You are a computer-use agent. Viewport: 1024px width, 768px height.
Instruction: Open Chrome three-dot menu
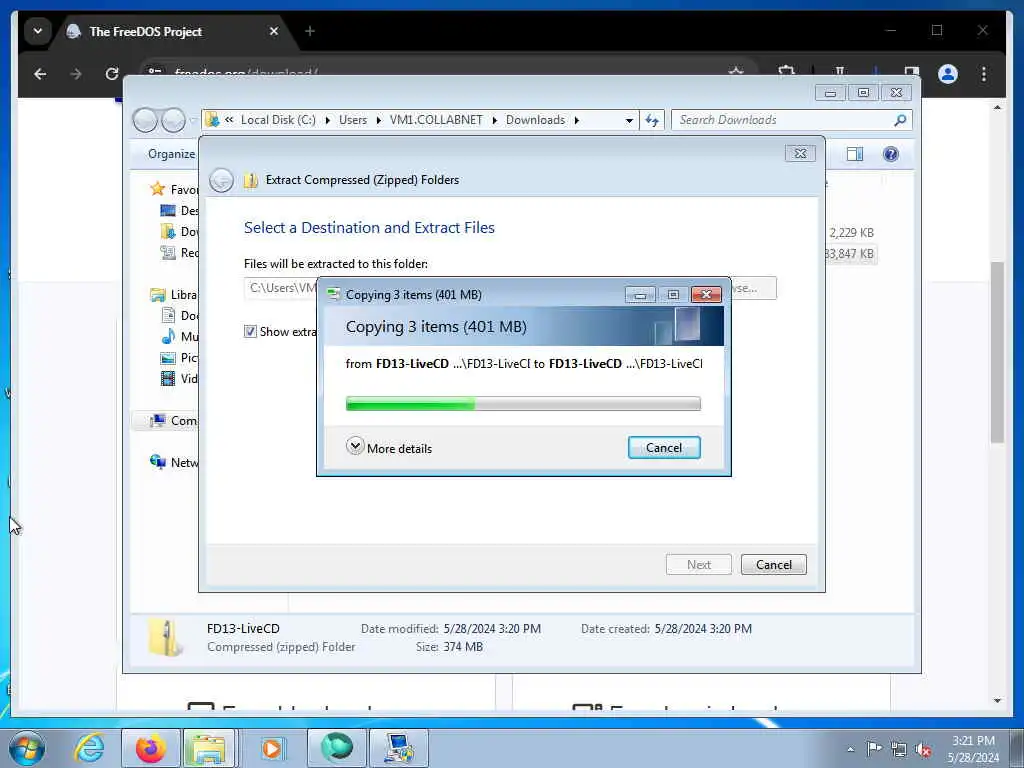click(x=984, y=74)
